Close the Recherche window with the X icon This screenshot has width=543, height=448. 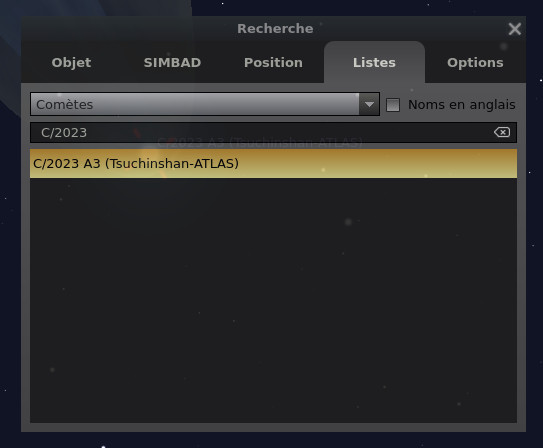pos(515,29)
